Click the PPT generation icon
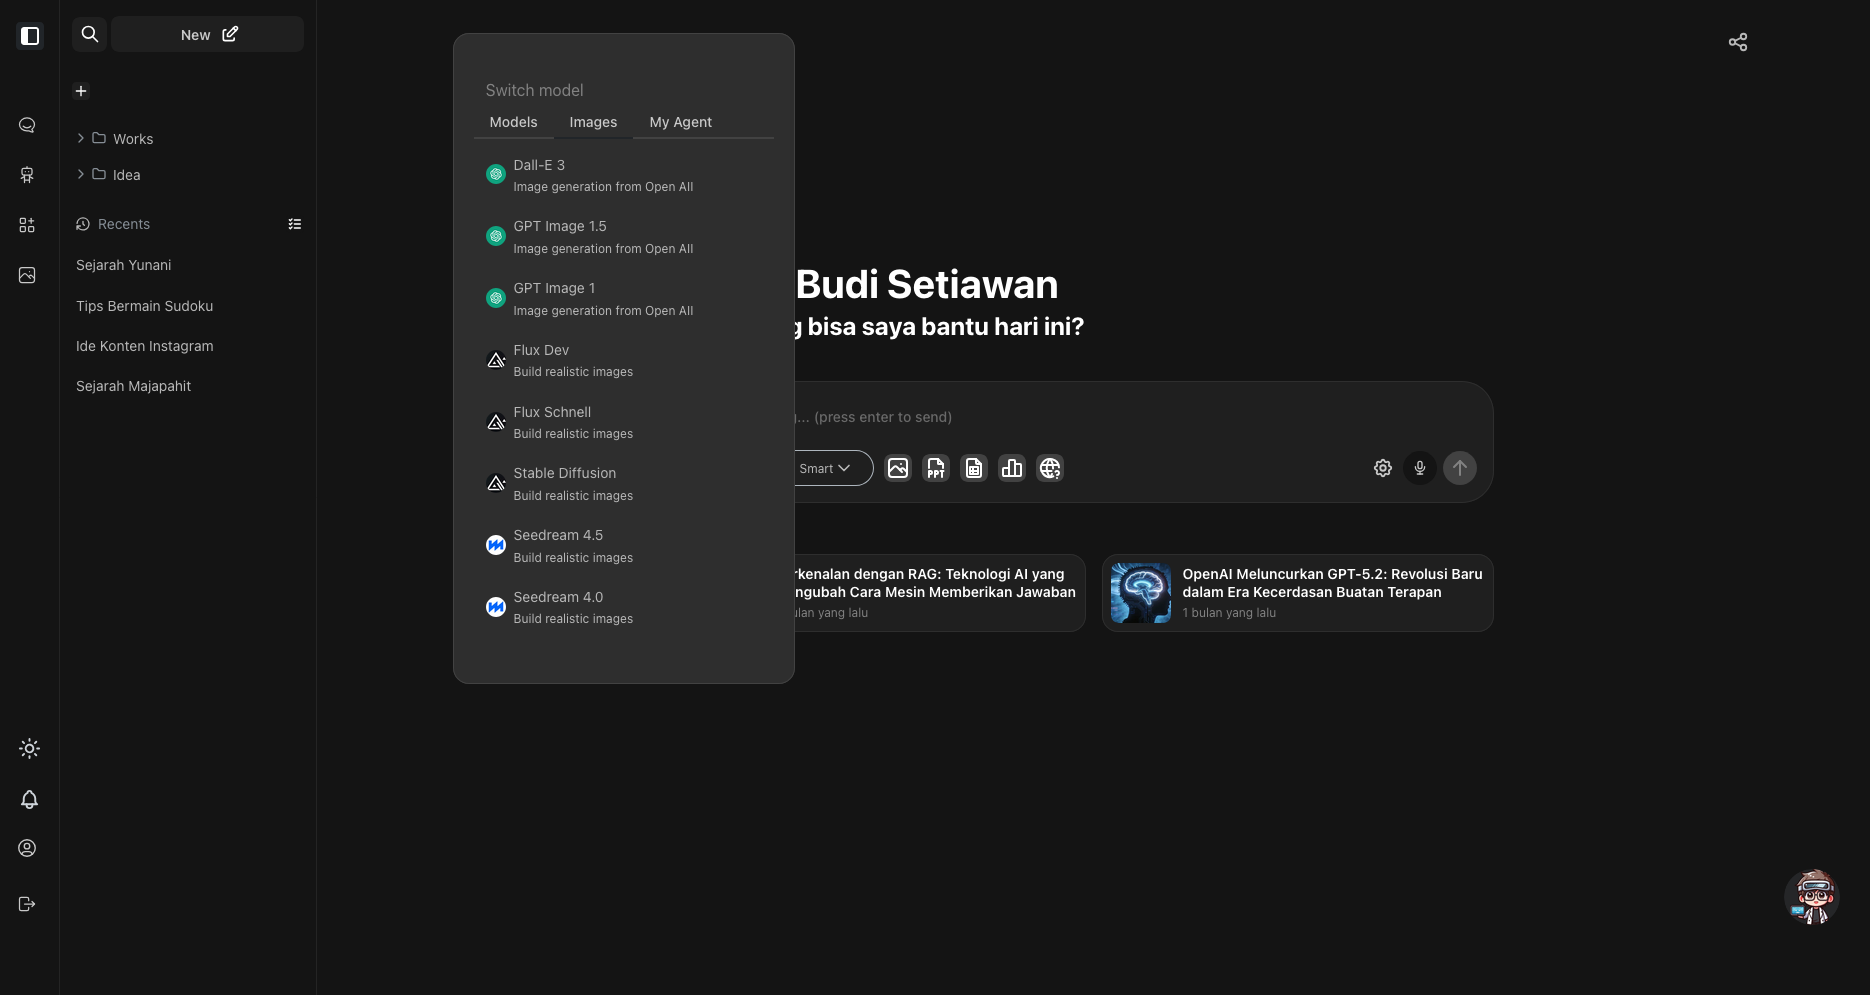 click(x=936, y=468)
